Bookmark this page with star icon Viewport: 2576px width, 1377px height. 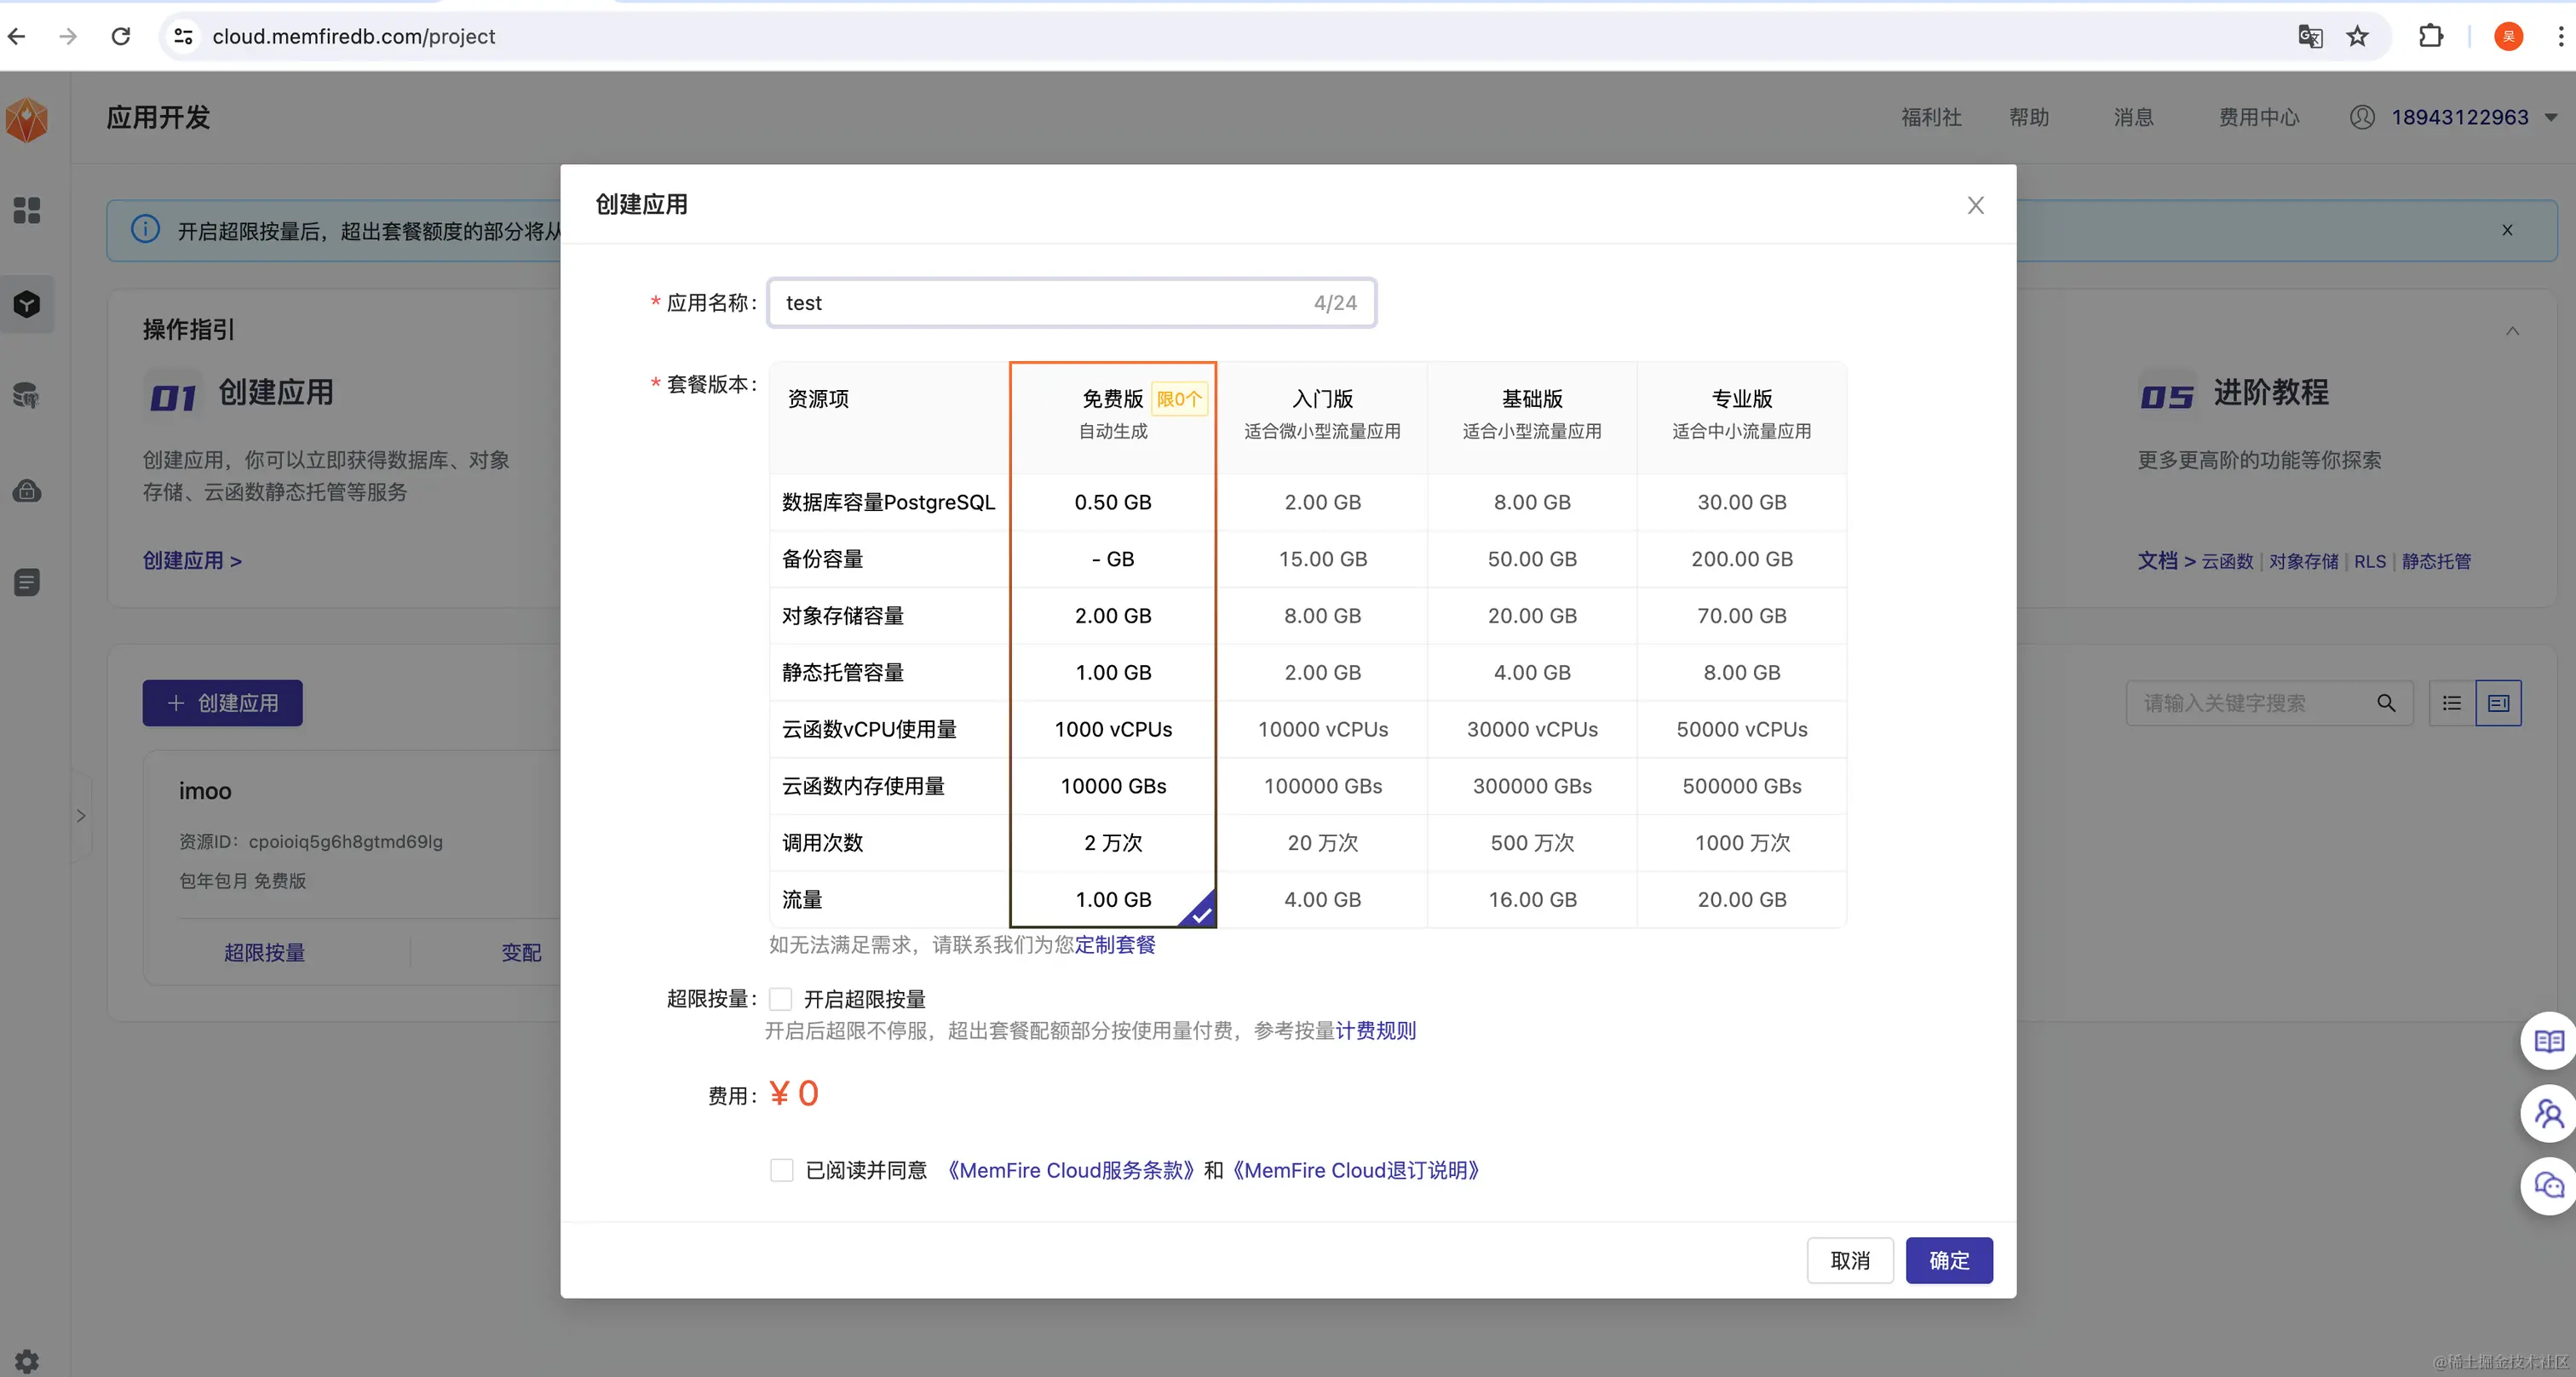click(x=2357, y=37)
